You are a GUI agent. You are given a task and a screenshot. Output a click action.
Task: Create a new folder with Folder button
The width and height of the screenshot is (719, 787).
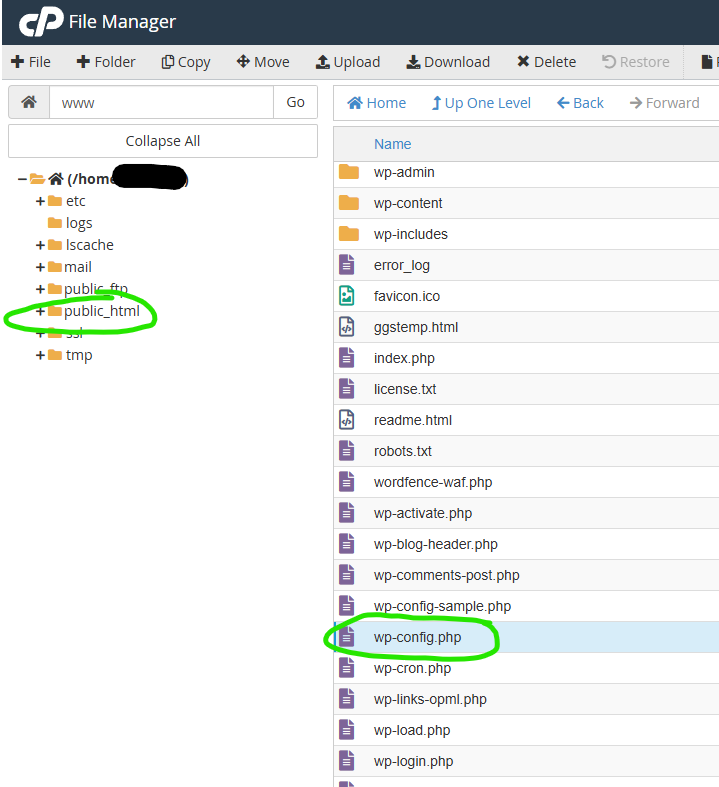click(106, 62)
